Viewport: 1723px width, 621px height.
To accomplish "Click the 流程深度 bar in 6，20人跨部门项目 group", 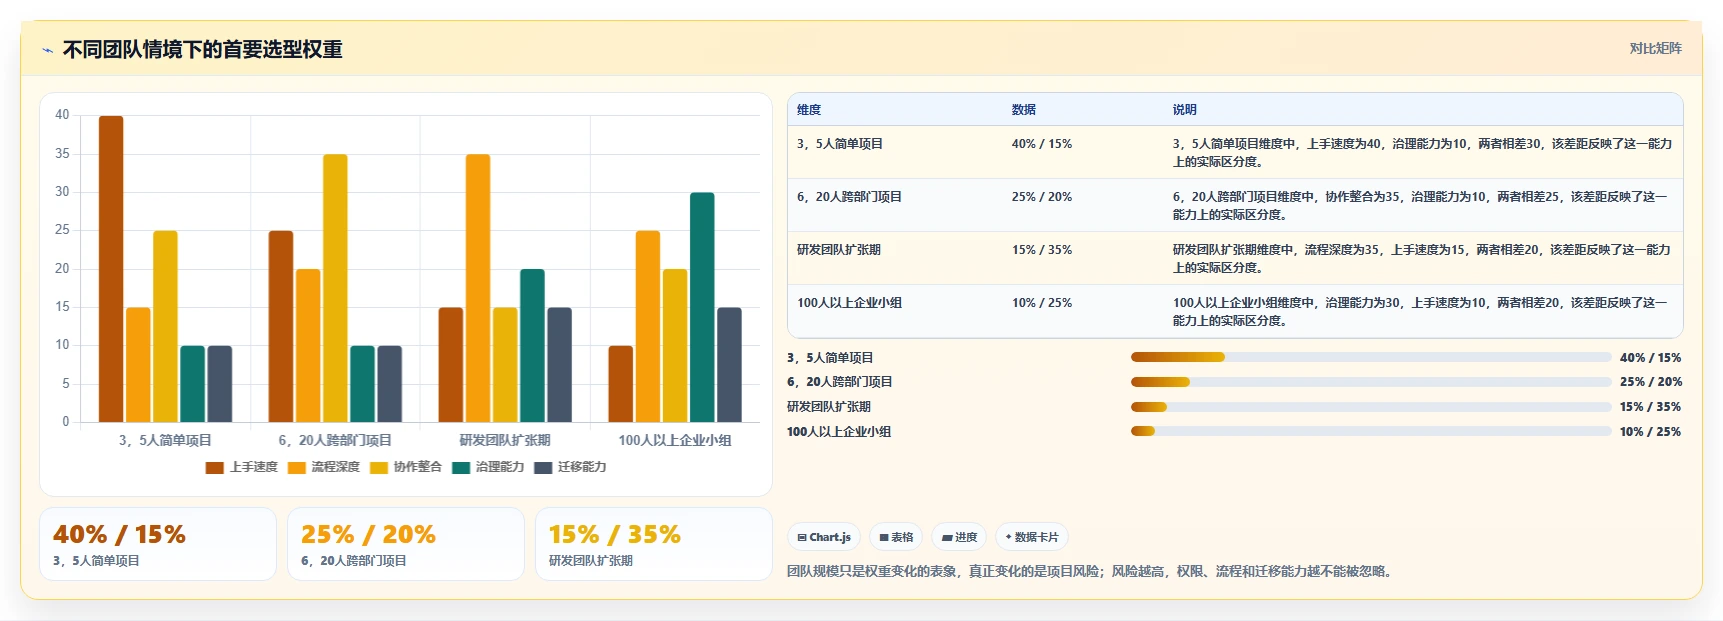I will click(x=308, y=346).
